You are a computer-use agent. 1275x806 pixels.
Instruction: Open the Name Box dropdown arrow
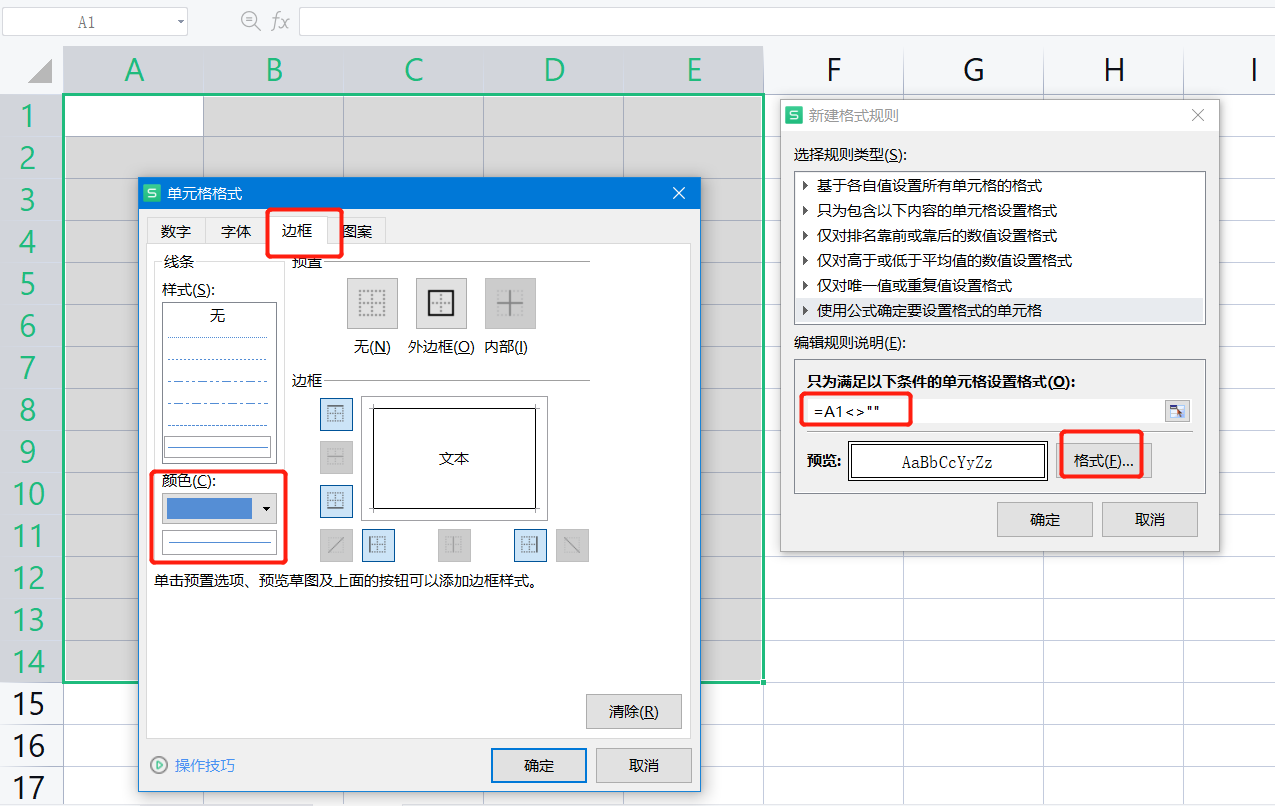click(180, 21)
